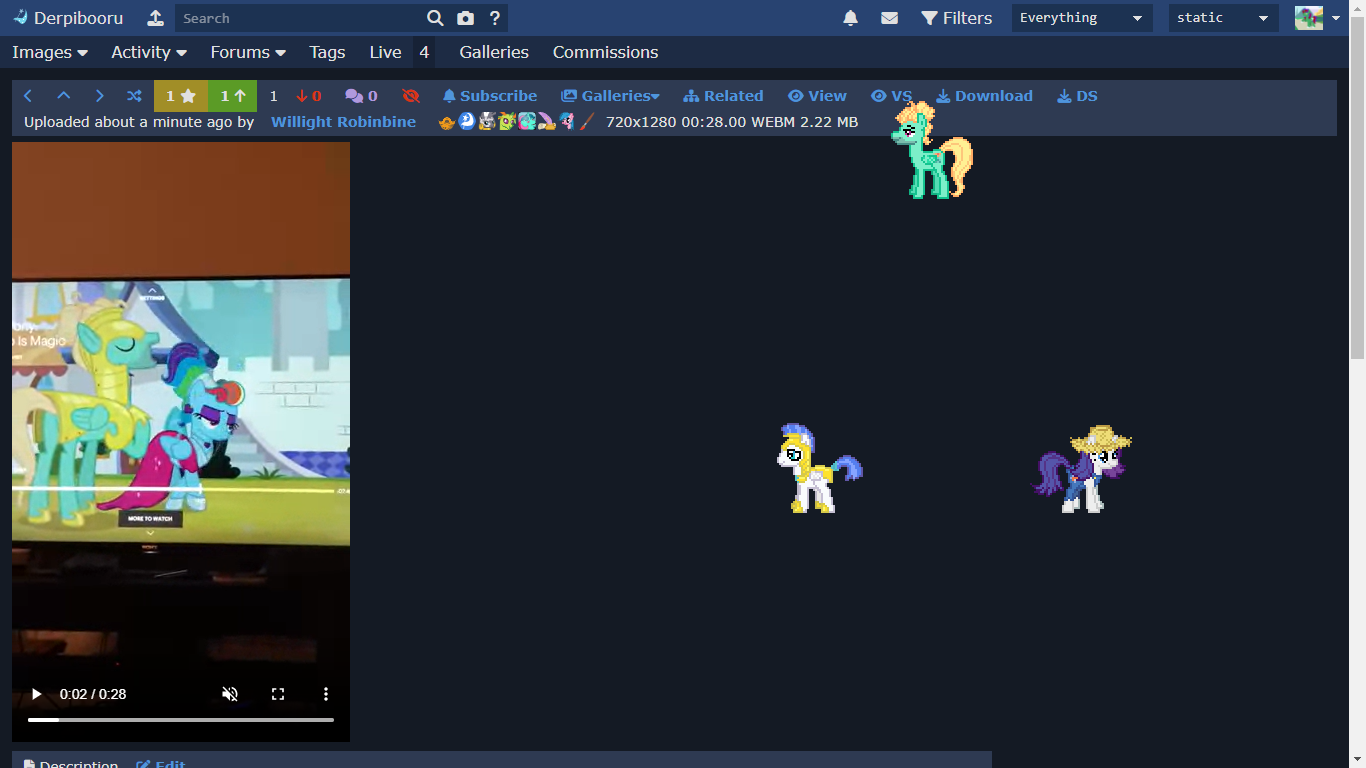Click the score count next to upvote
This screenshot has width=1366, height=768.
pyautogui.click(x=273, y=96)
